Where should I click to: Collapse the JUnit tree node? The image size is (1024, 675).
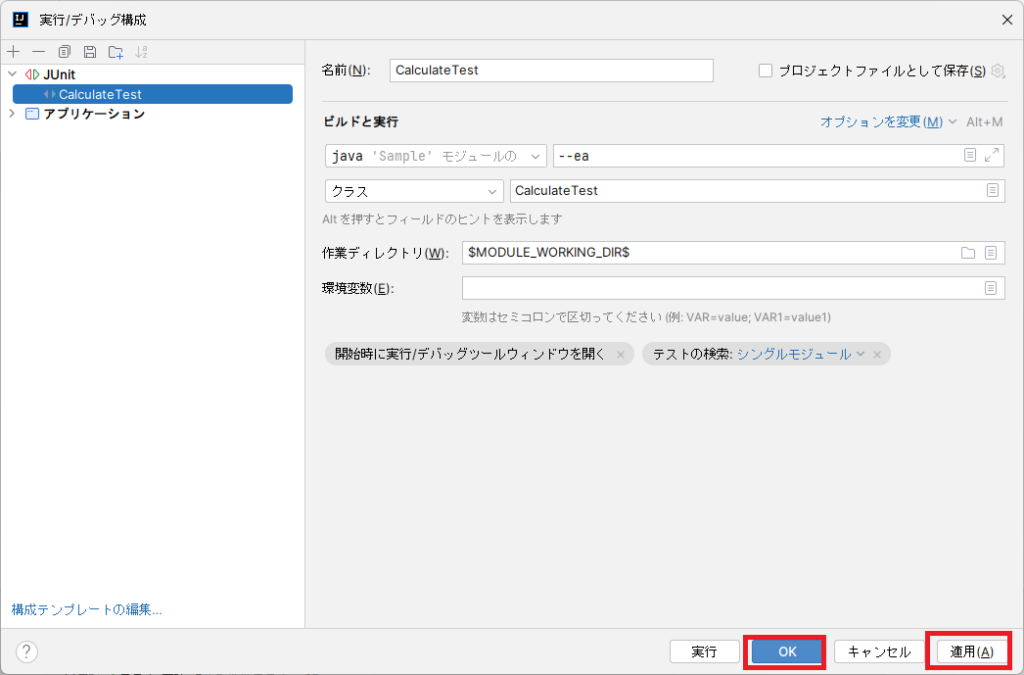12,74
